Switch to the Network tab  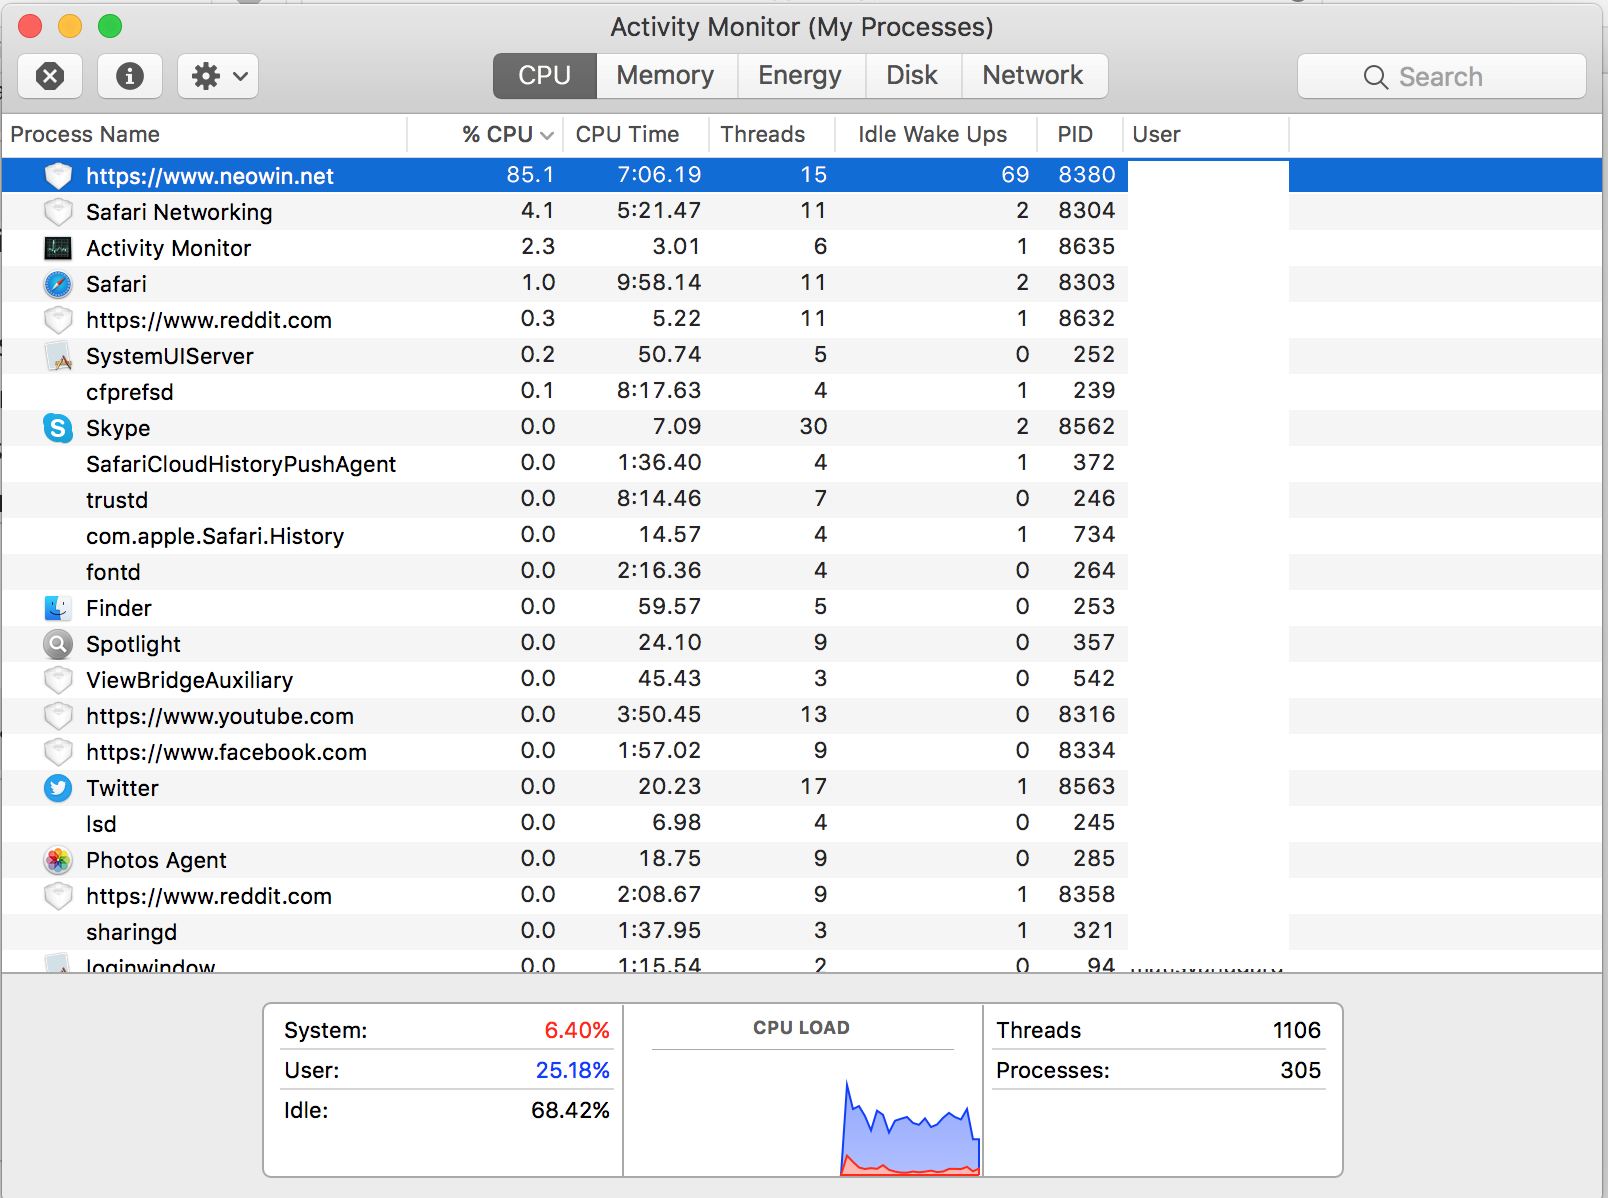tap(1033, 76)
